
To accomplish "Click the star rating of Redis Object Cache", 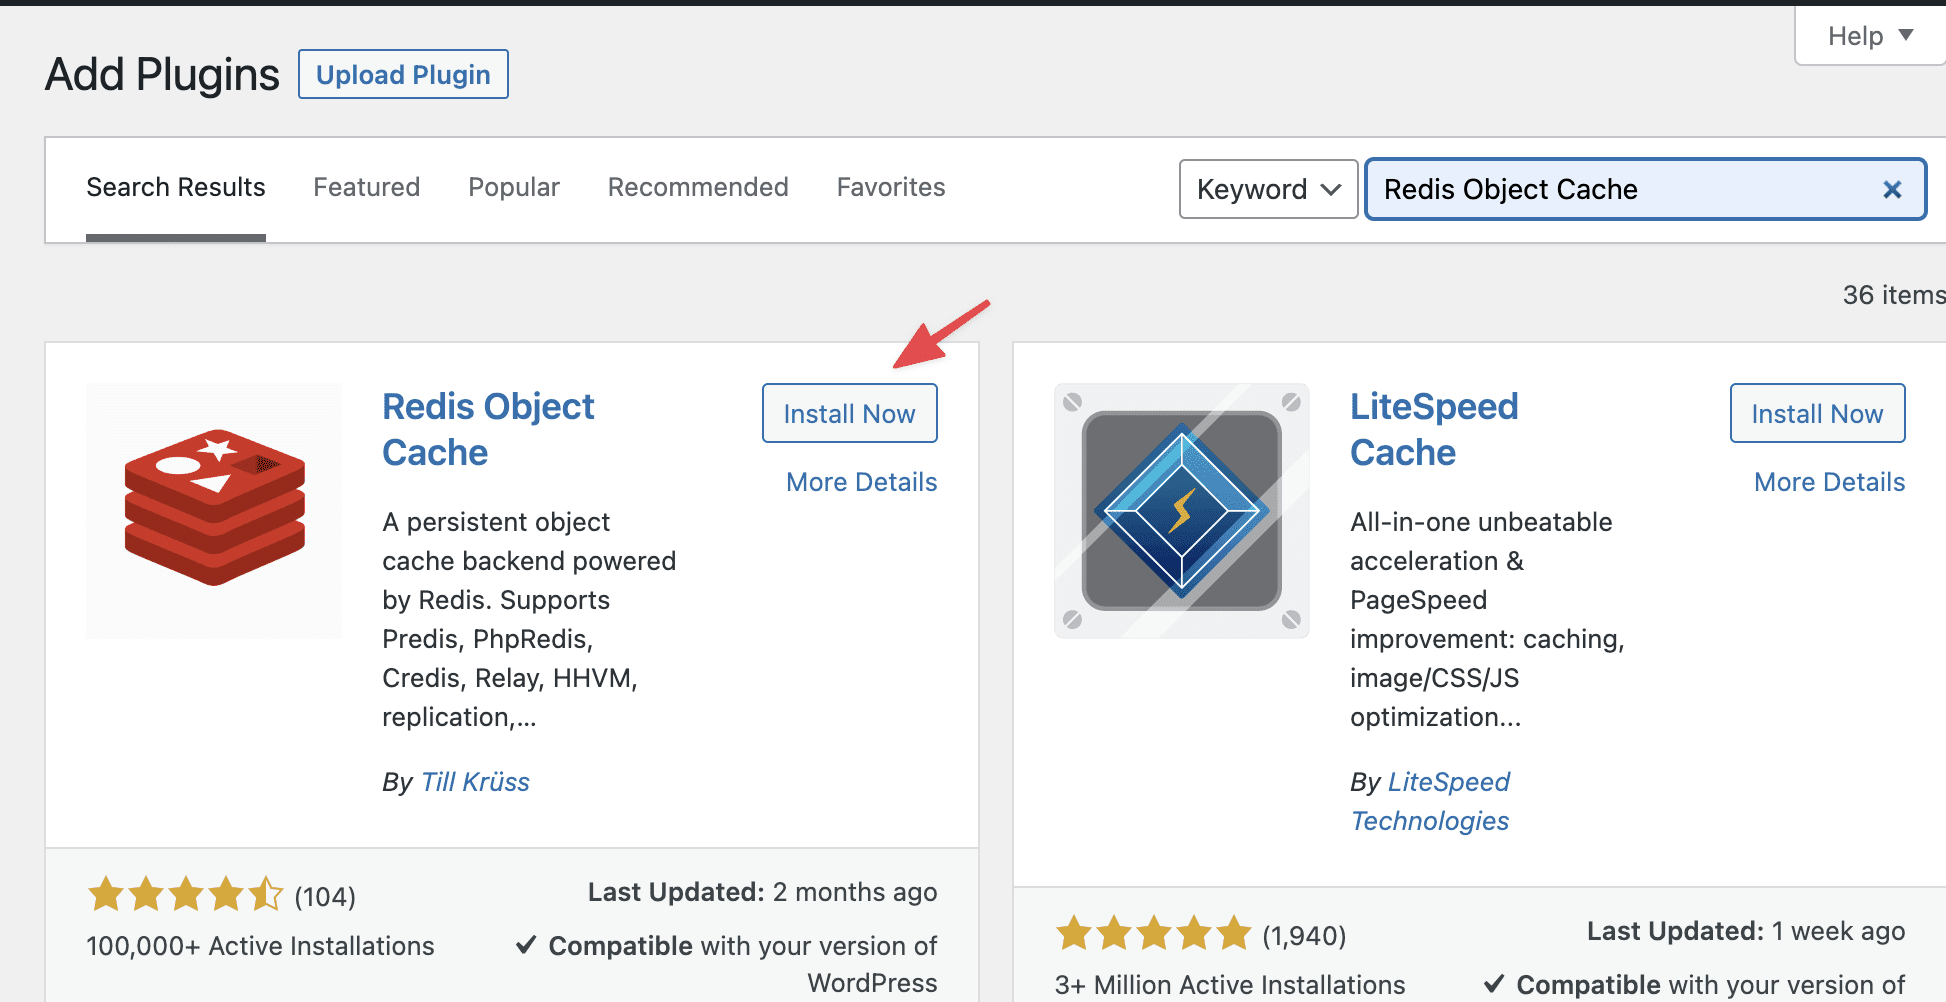I will [185, 894].
